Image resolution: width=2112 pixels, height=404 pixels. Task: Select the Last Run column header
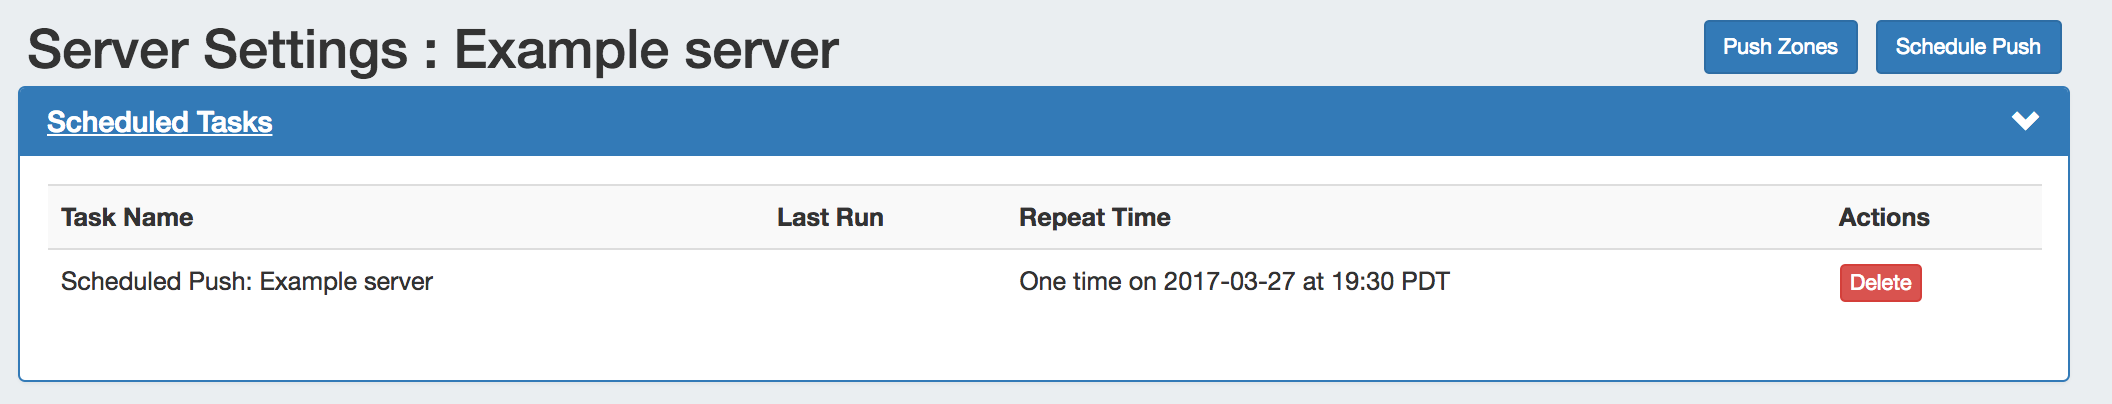click(x=830, y=217)
